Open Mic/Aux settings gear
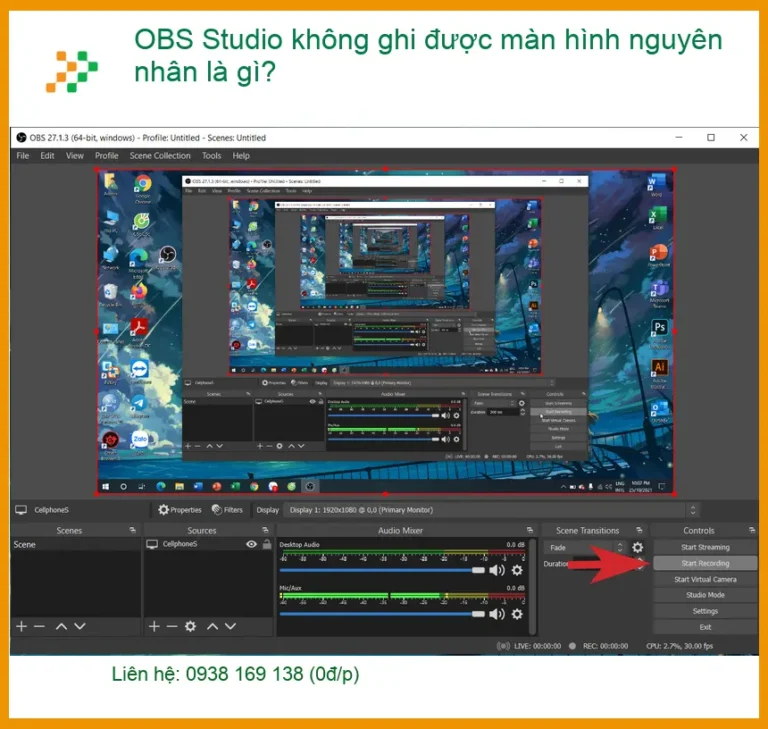 point(517,614)
